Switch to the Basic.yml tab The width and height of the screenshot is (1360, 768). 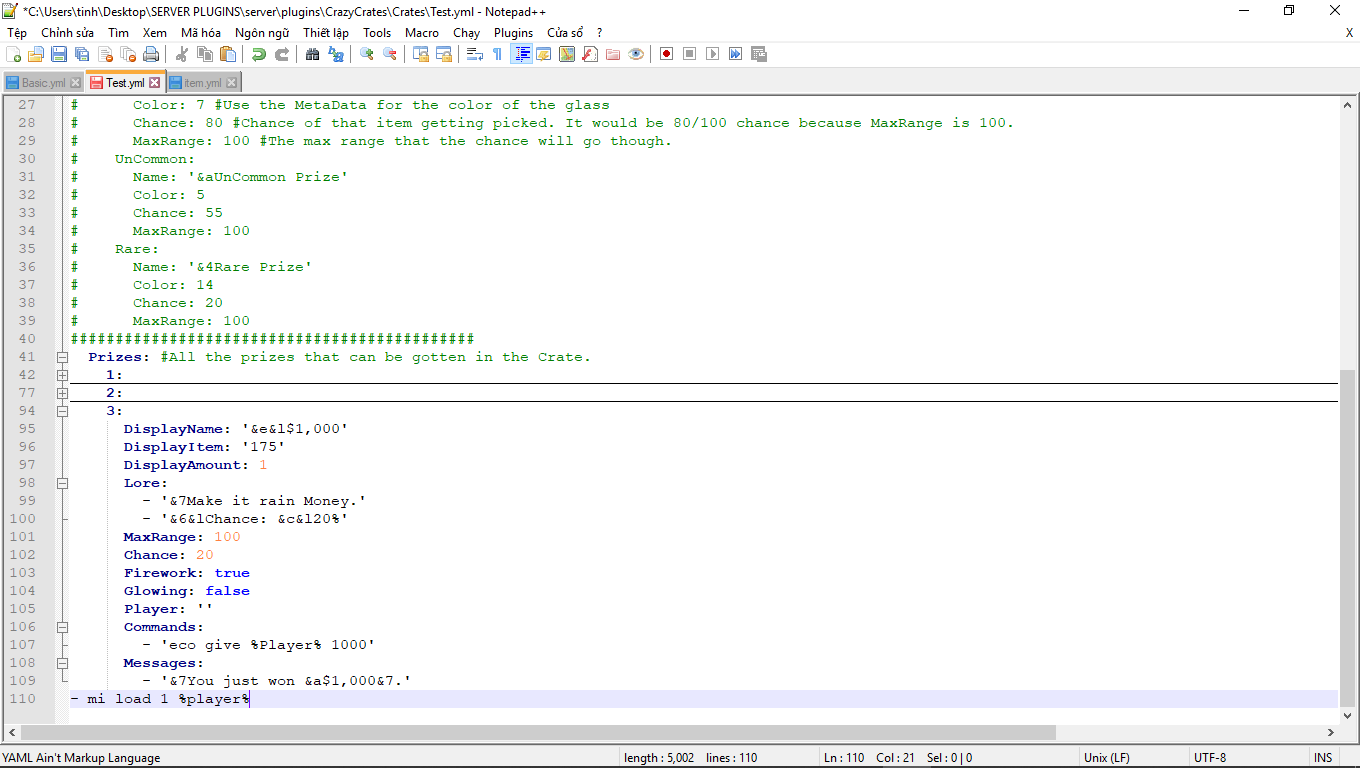click(43, 83)
